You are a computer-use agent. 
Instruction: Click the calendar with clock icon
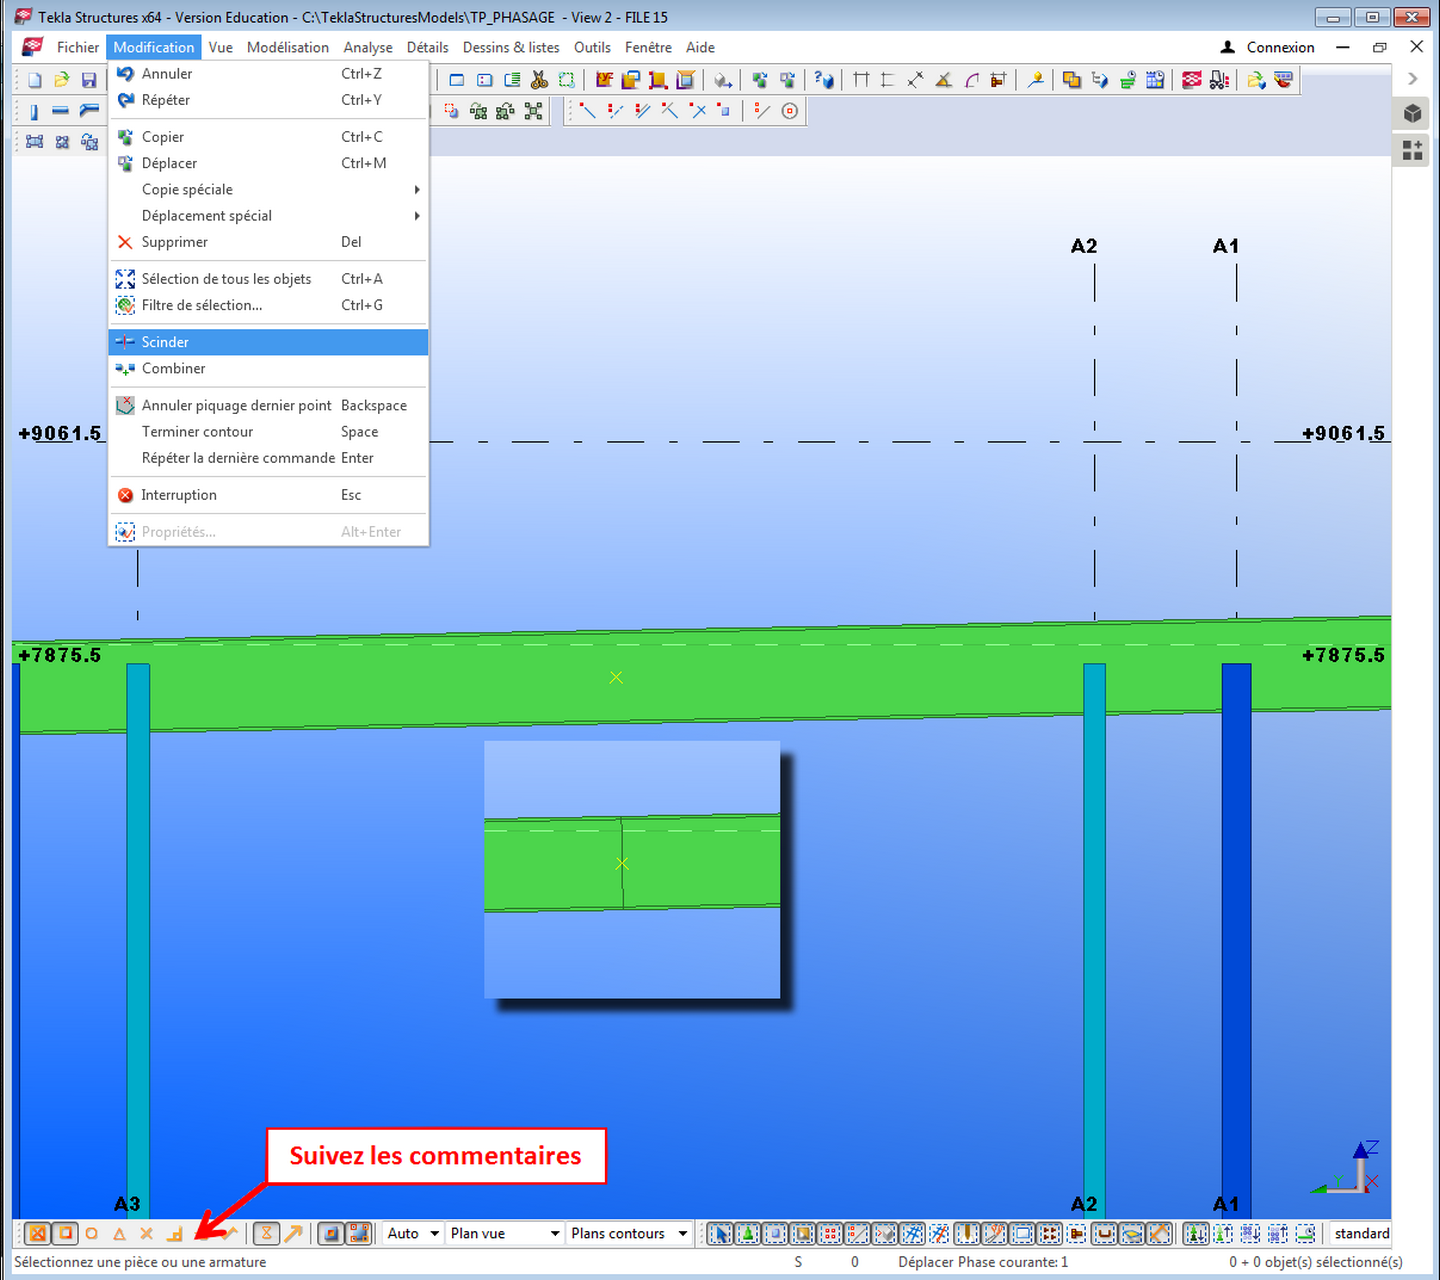(x=1155, y=80)
